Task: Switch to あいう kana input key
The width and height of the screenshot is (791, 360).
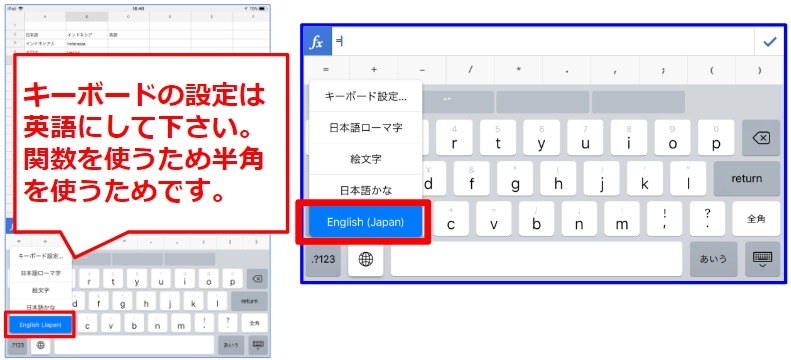Action: coord(713,259)
